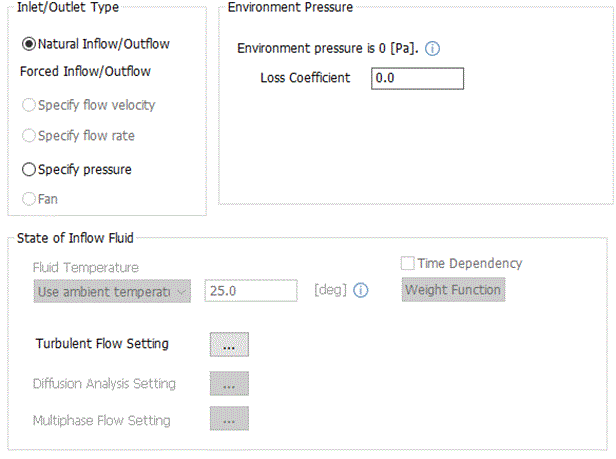Choose the Specify pressure option
Screen dimensions: 616x459
coord(28,169)
